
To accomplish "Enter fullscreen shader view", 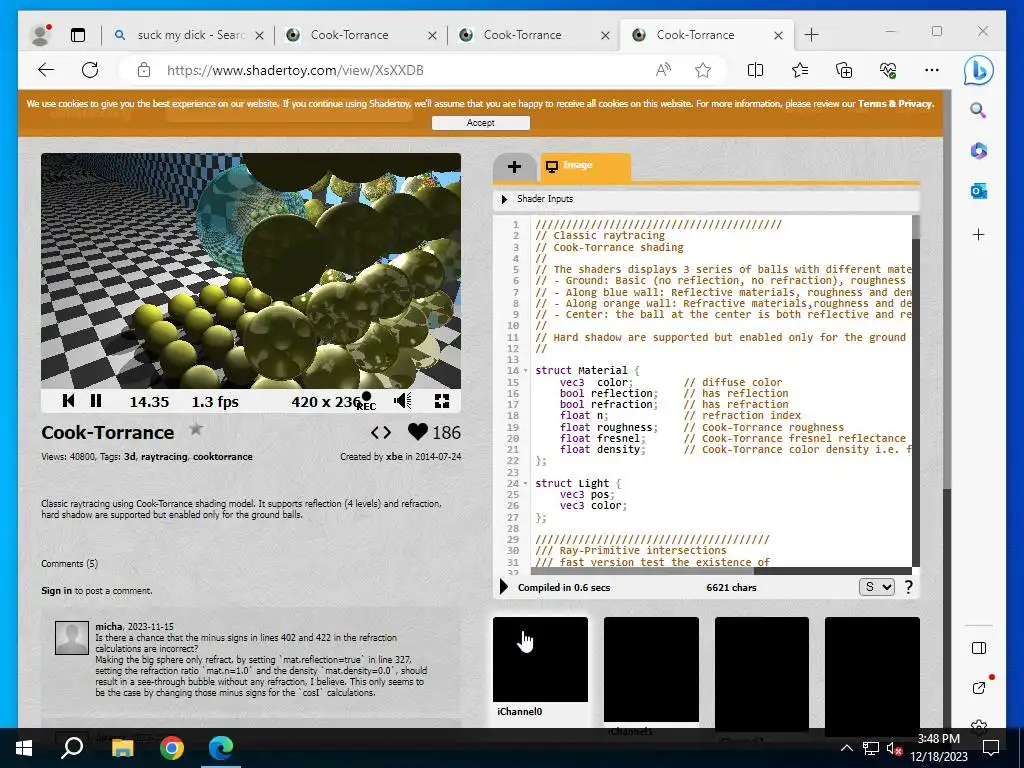I will (x=442, y=401).
